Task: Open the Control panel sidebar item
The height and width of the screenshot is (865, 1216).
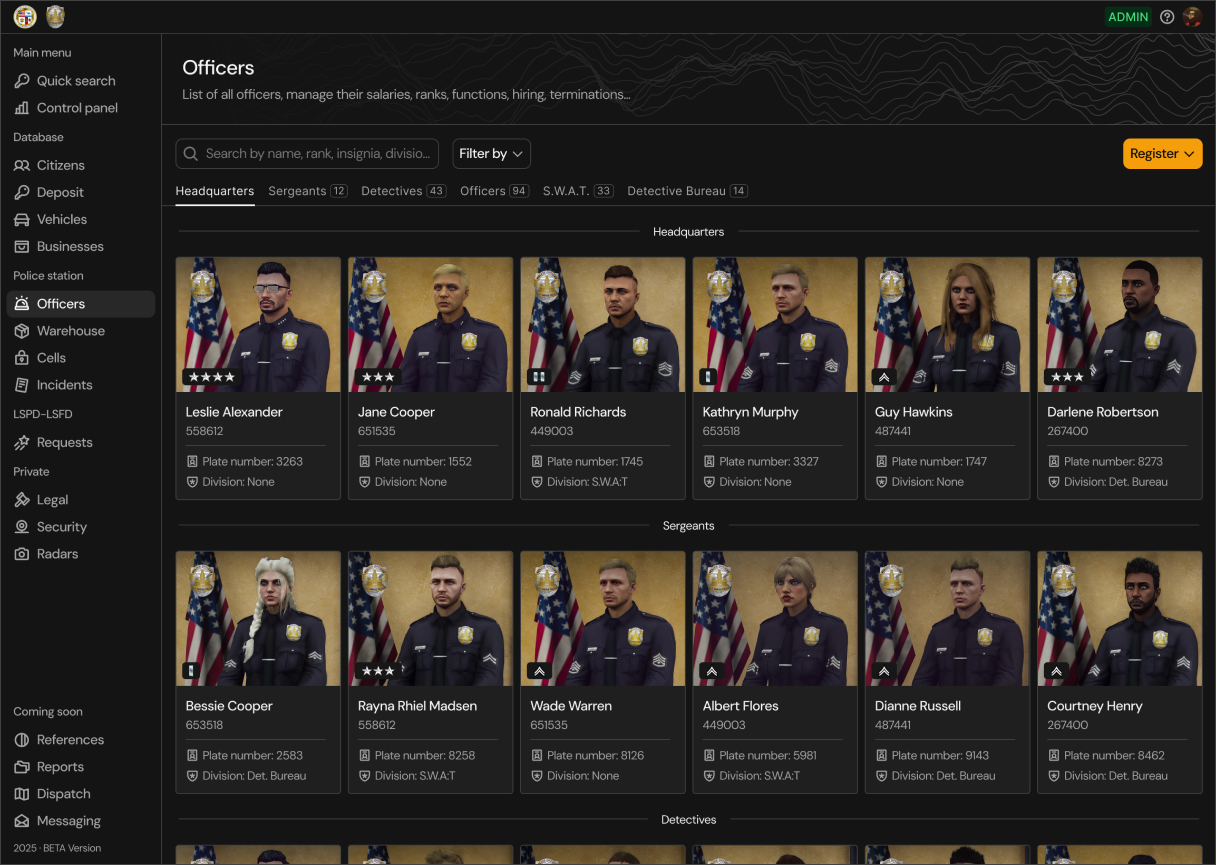Action: click(80, 108)
